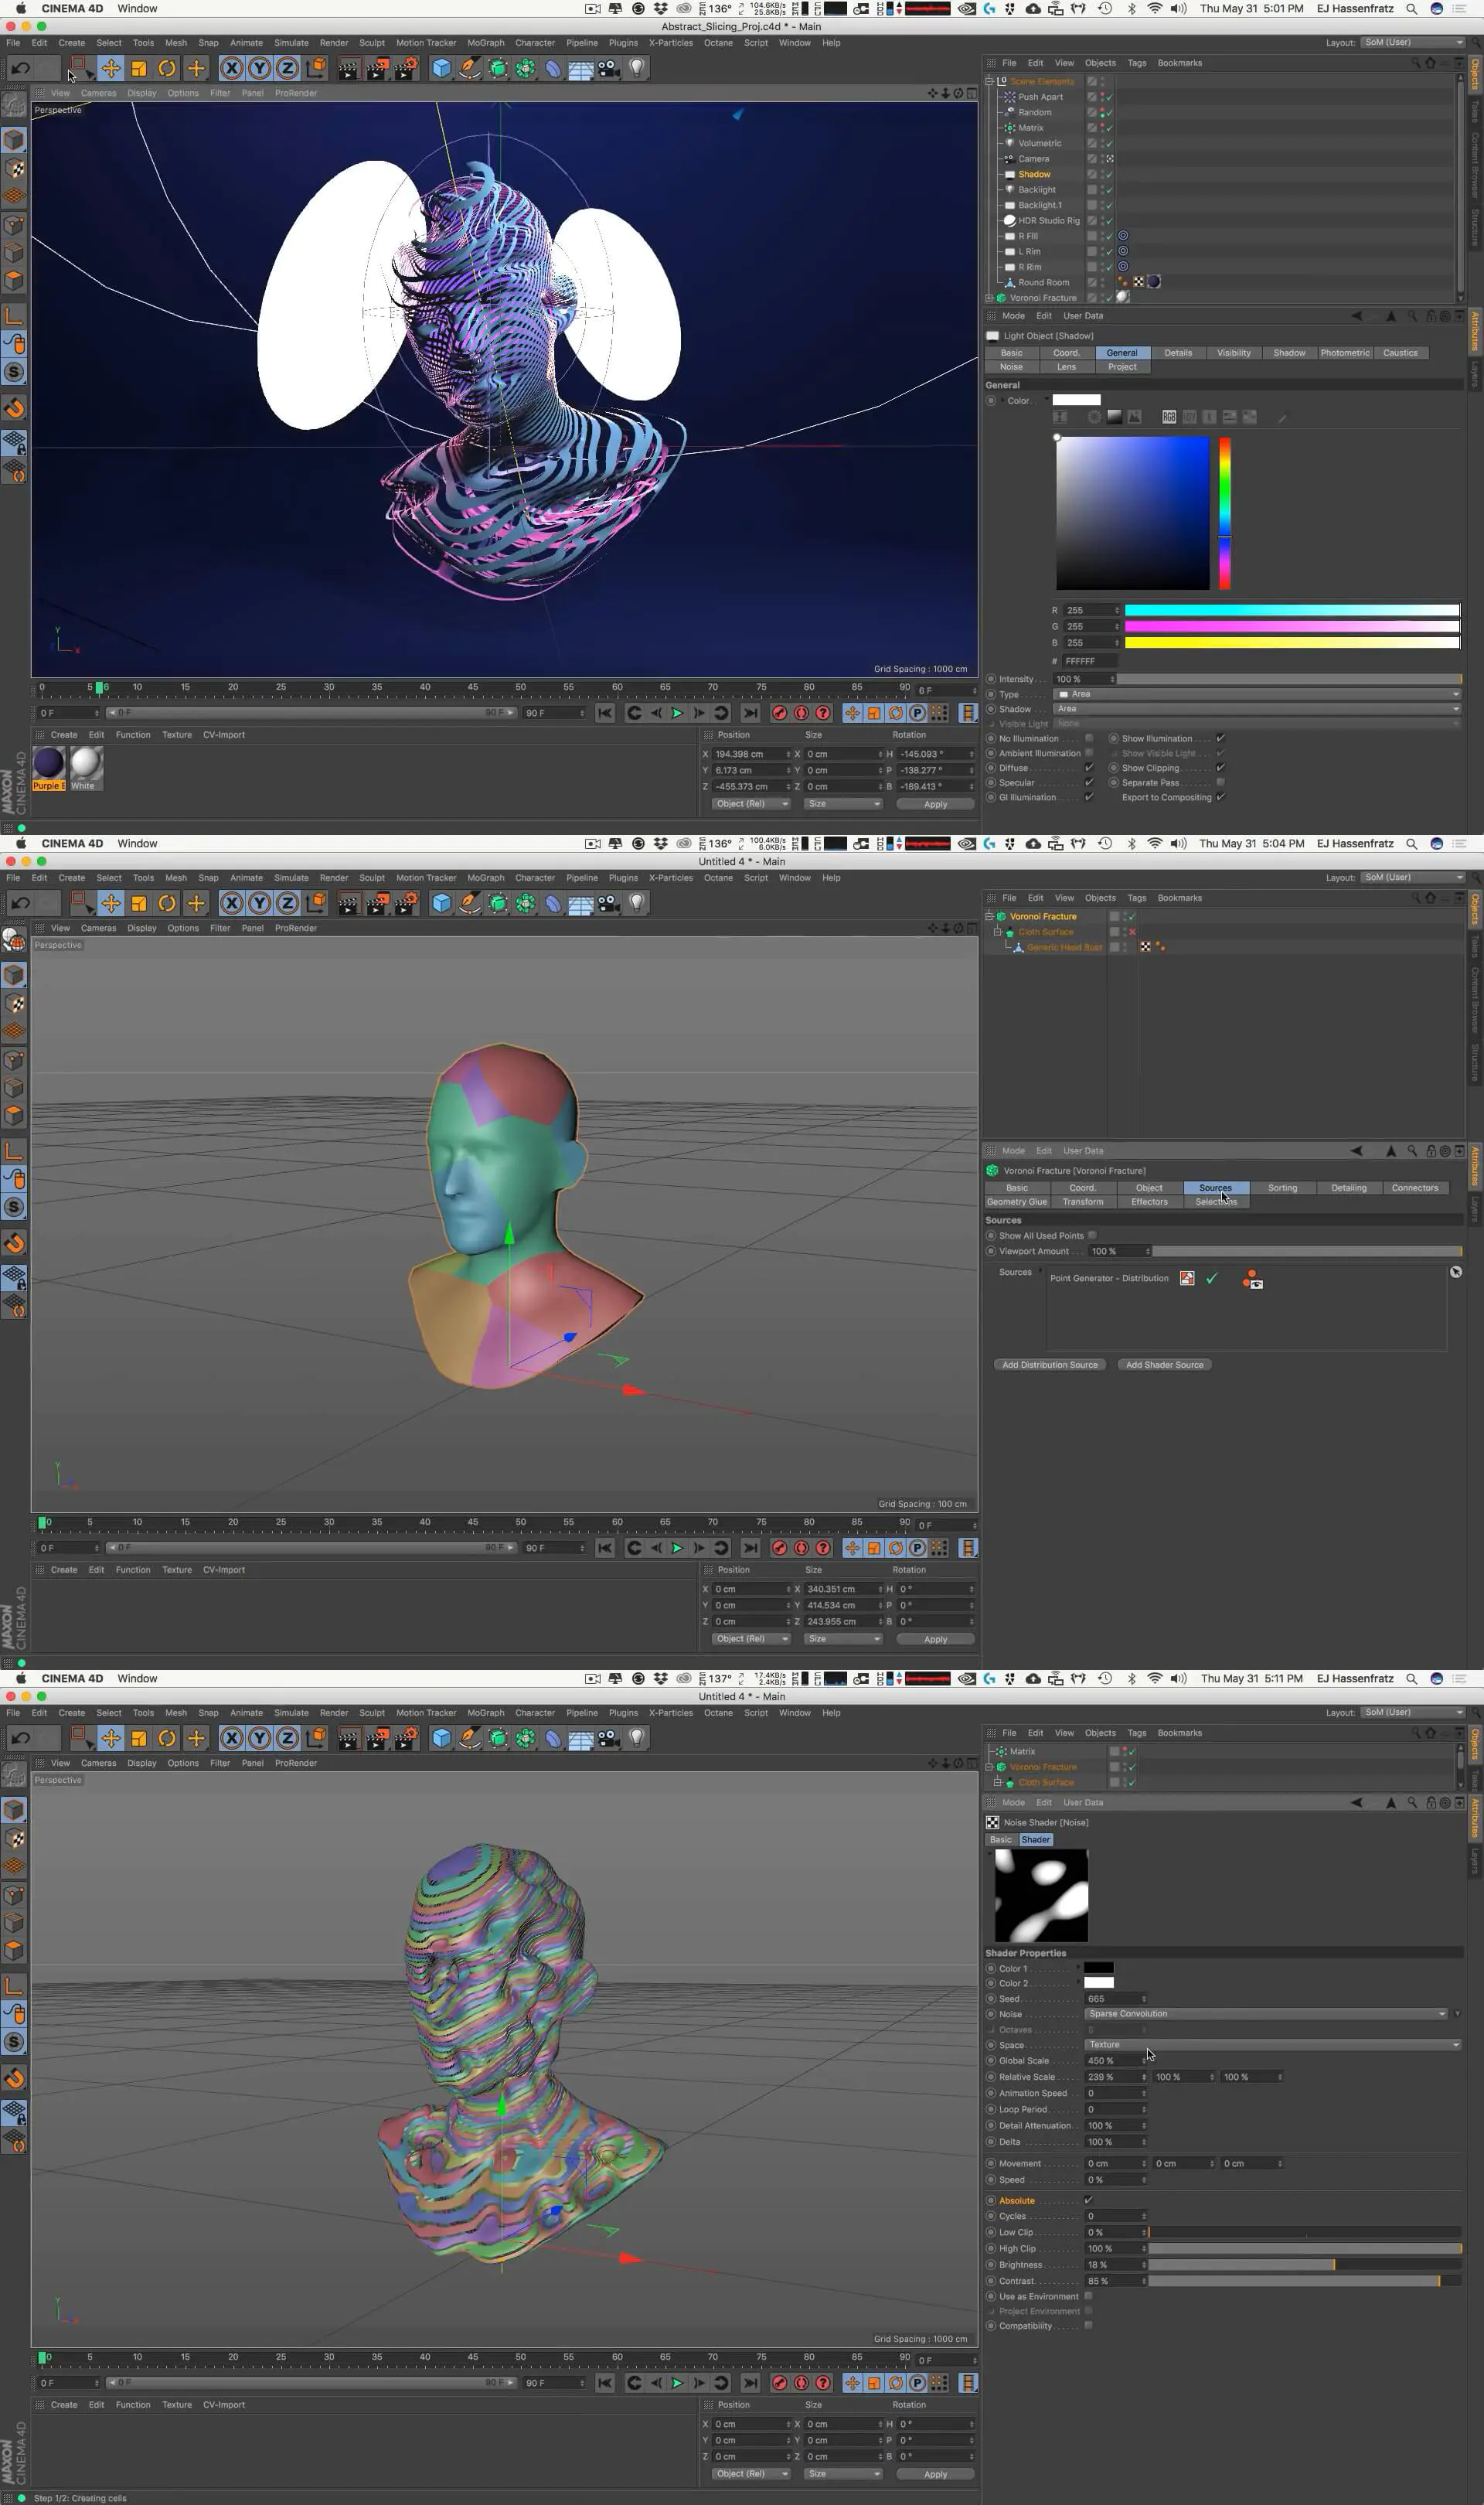
Task: Open Sorting tab of Voronoi Fracture
Action: point(1282,1188)
